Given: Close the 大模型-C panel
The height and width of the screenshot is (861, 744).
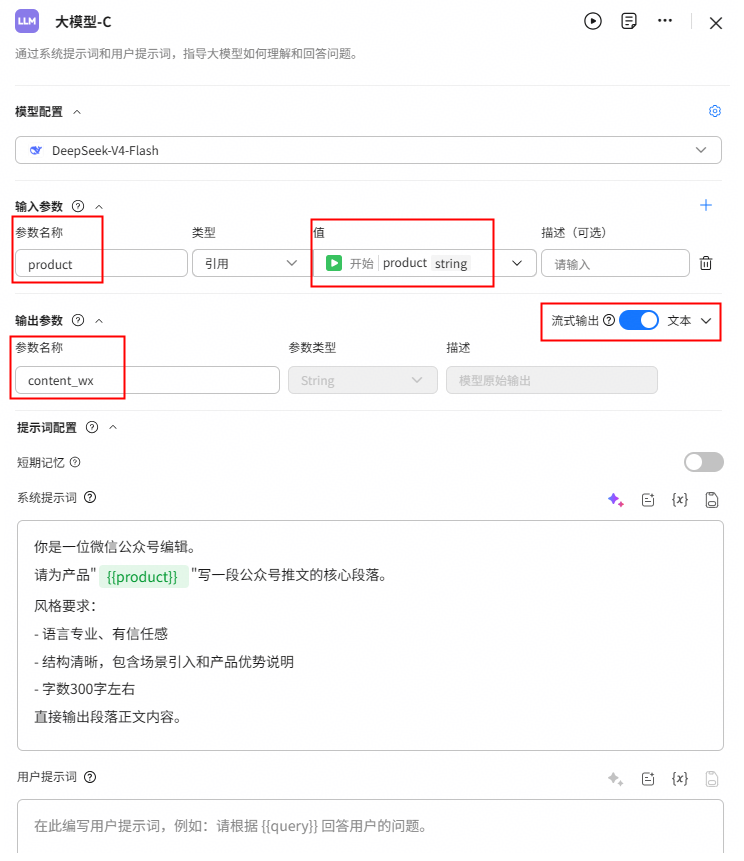Looking at the screenshot, I should [x=715, y=23].
